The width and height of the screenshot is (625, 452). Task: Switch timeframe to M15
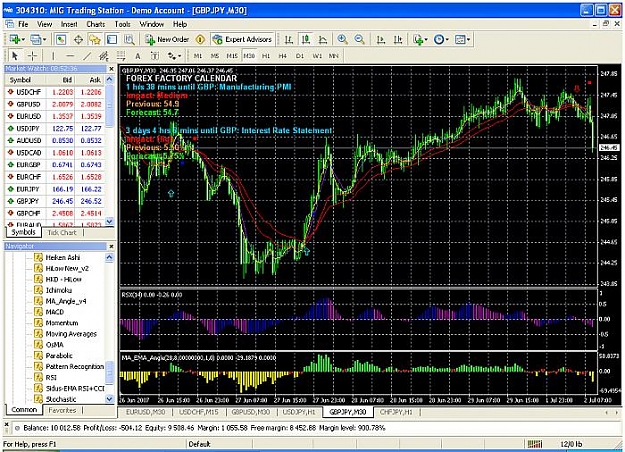tap(232, 56)
